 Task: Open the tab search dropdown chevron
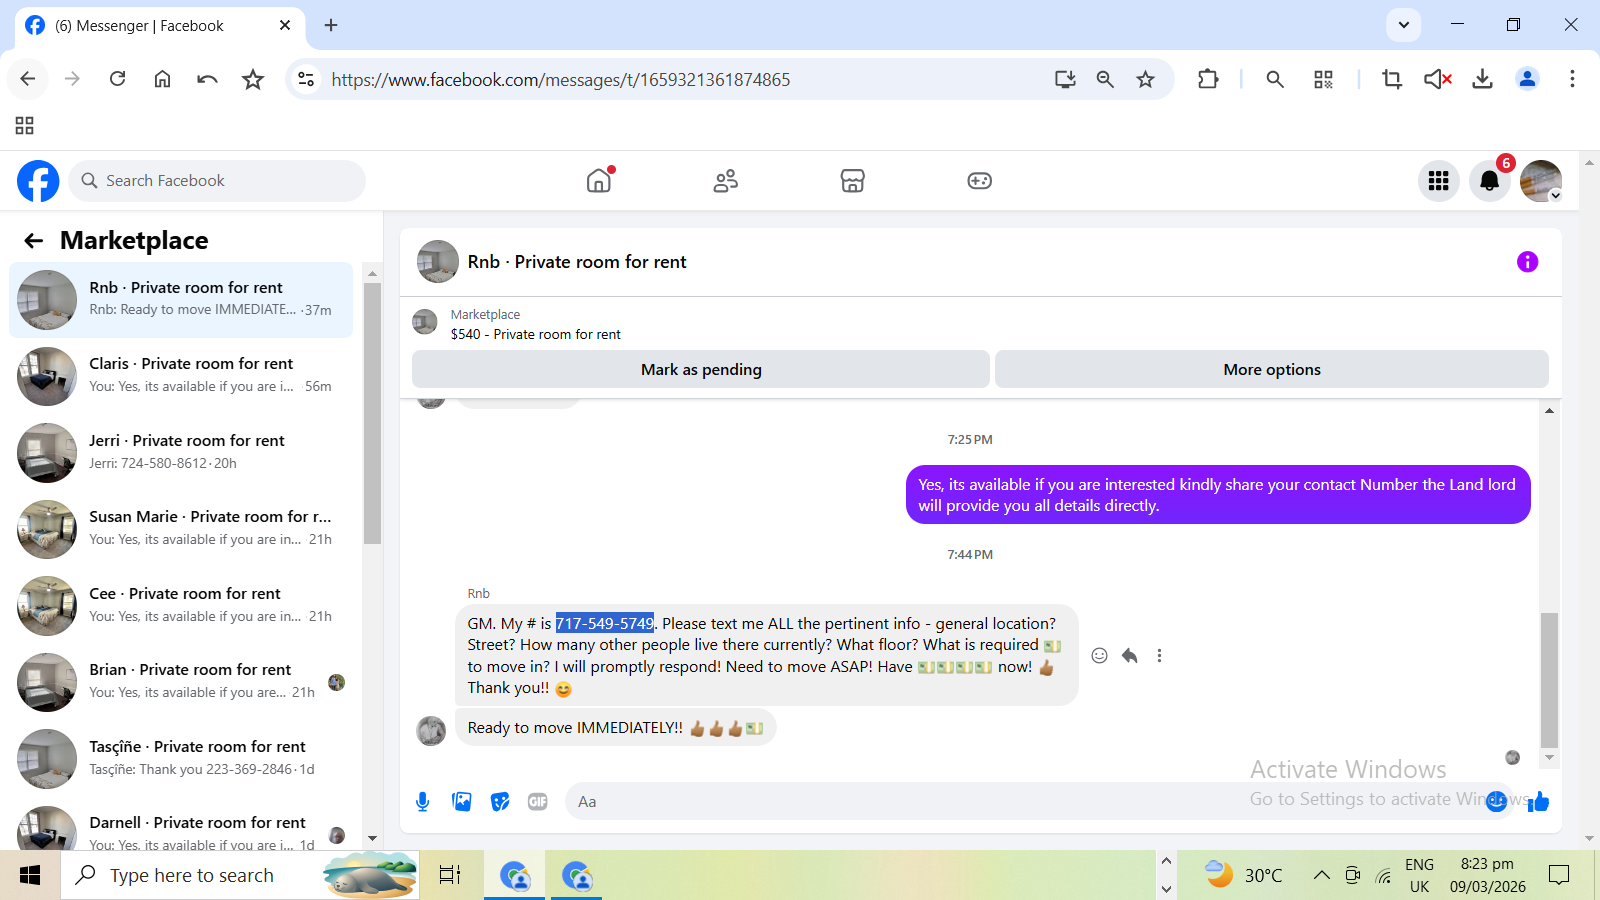(x=1403, y=25)
